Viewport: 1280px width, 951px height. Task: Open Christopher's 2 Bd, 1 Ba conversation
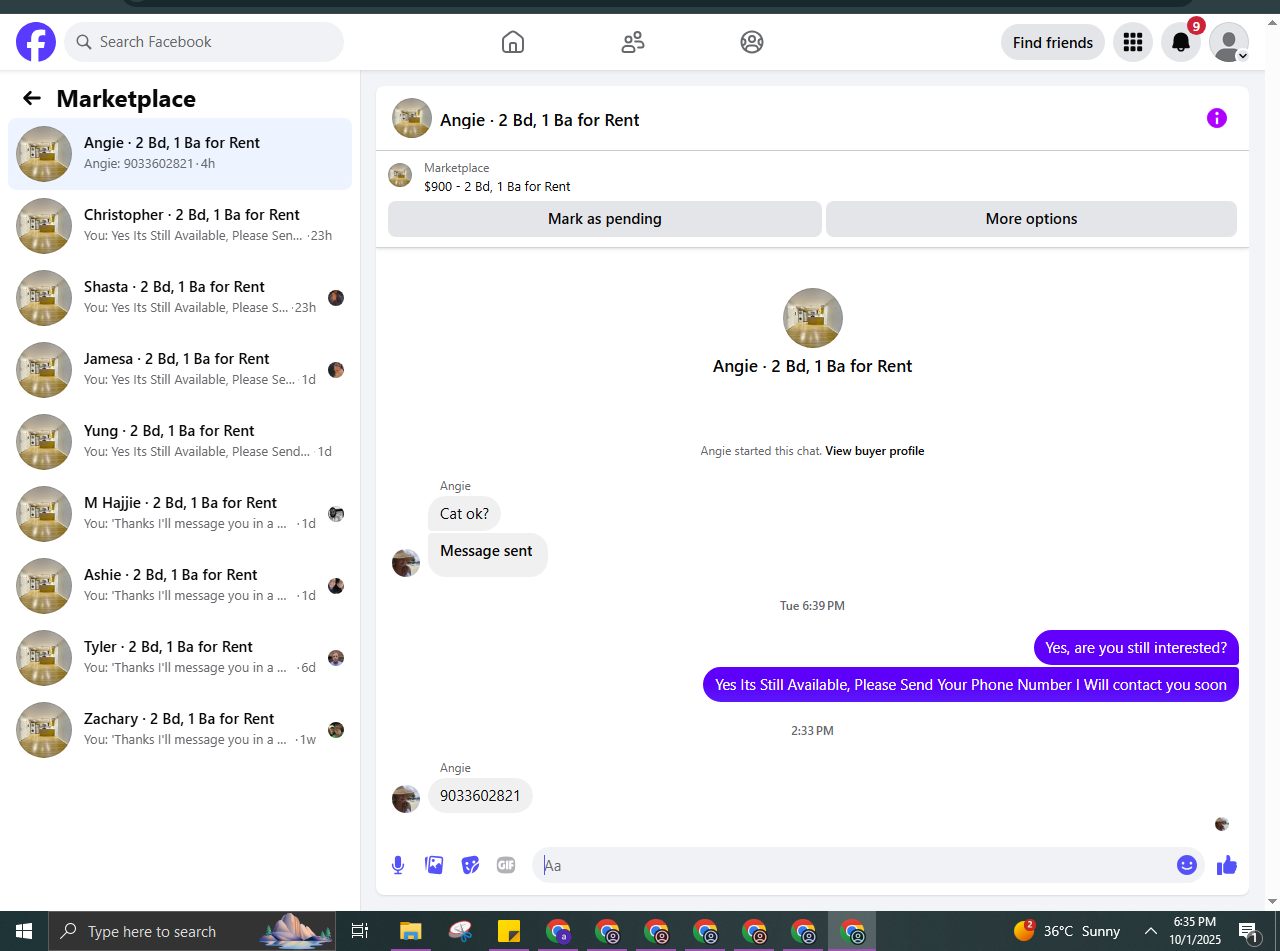[x=180, y=226]
